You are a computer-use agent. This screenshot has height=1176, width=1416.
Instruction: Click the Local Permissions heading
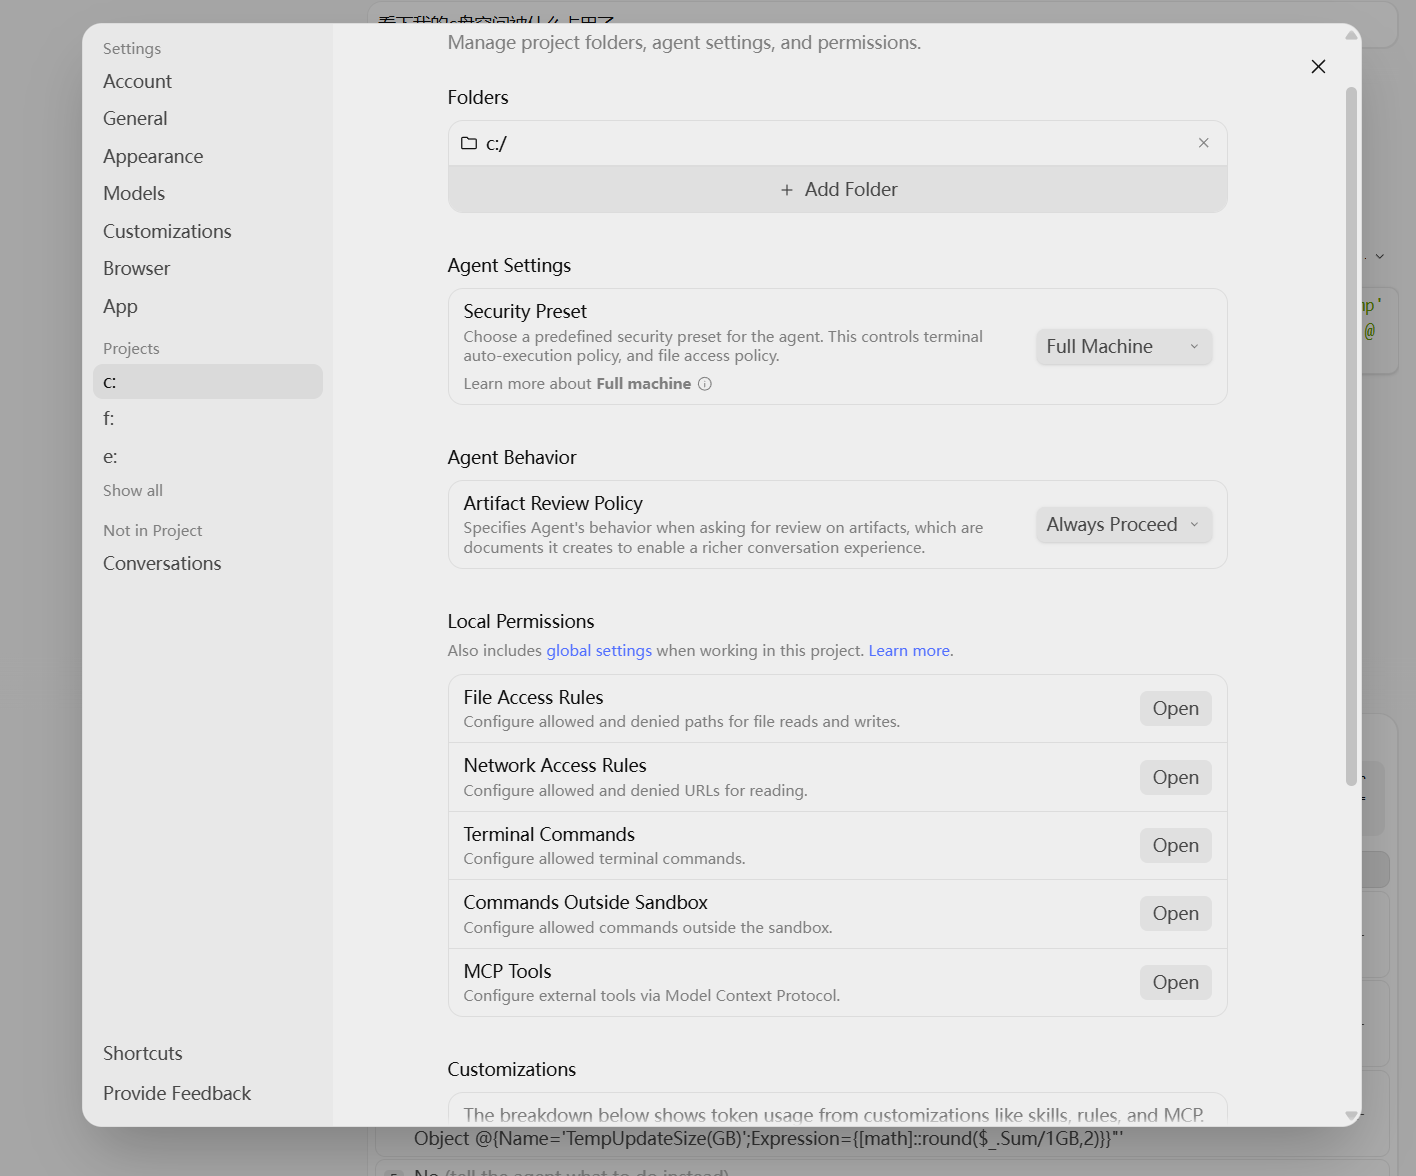[x=521, y=621]
